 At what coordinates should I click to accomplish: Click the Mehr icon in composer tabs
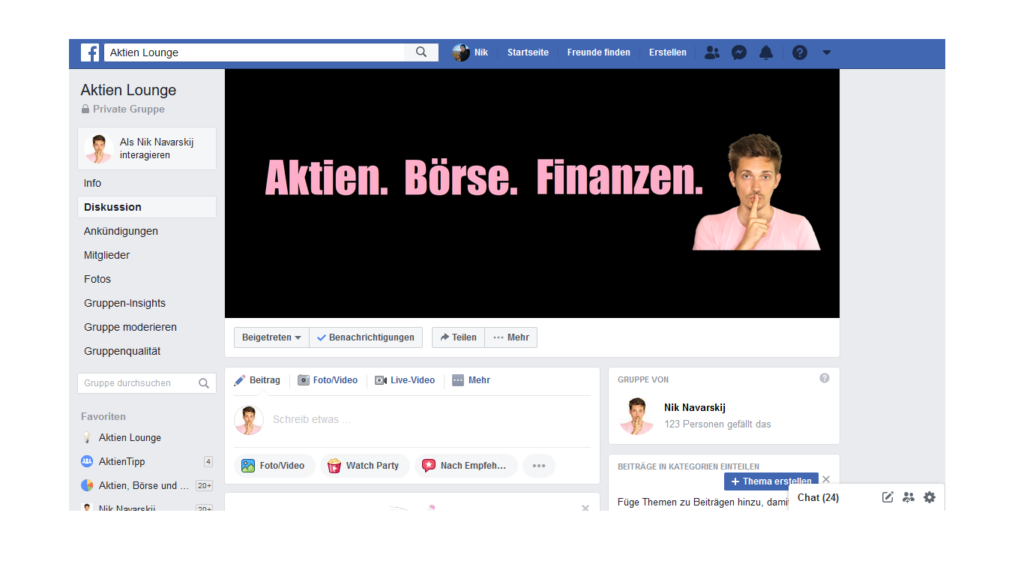click(458, 380)
